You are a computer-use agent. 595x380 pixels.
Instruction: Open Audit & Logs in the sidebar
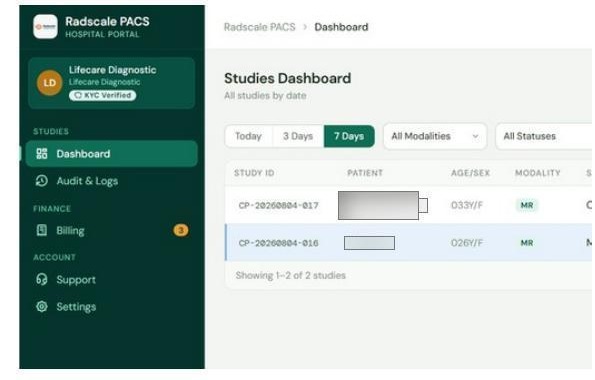click(112, 181)
